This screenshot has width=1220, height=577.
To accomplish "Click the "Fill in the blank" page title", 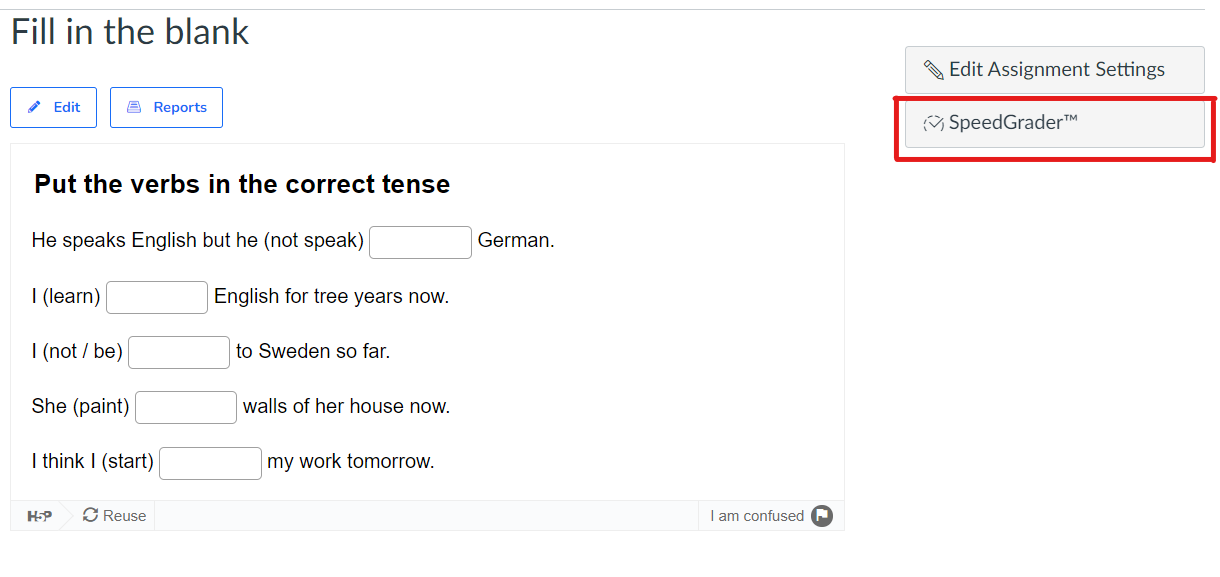I will click(130, 32).
